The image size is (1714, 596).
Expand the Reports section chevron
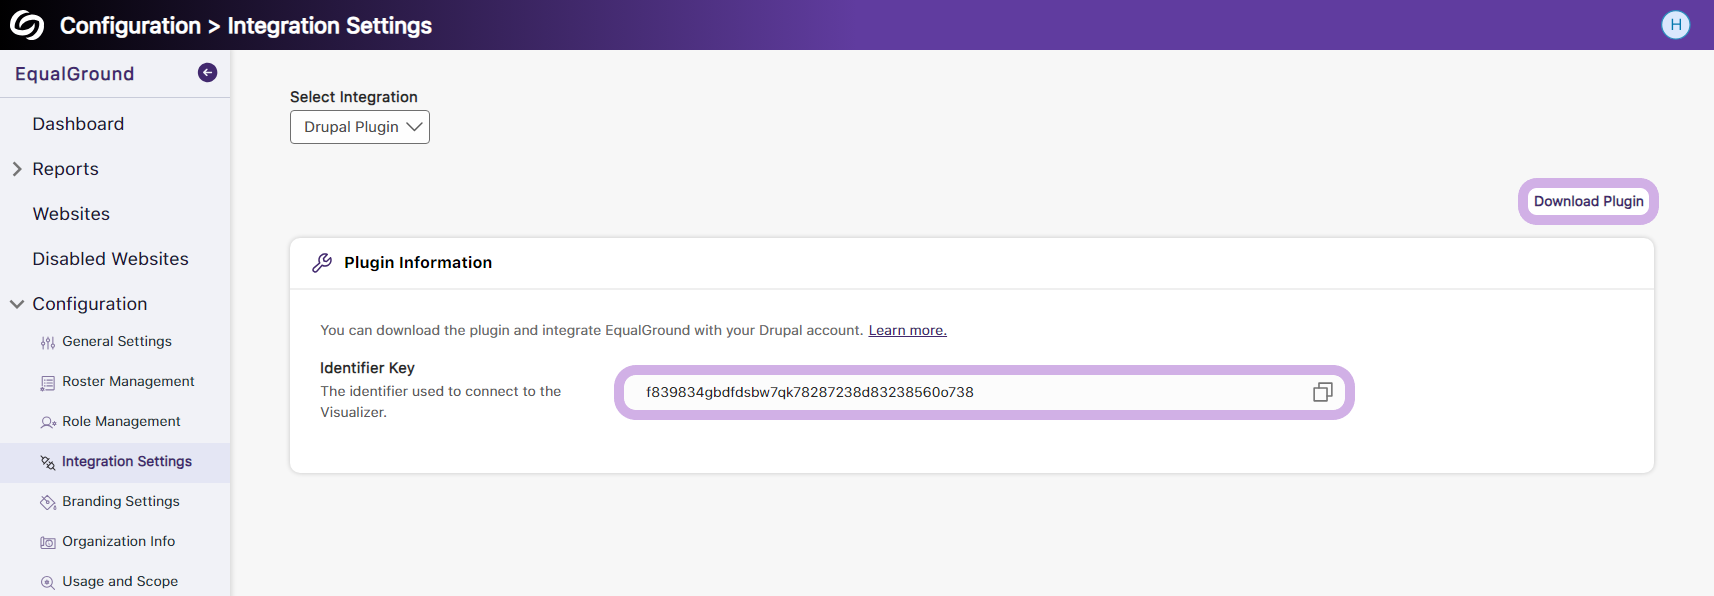(x=17, y=169)
